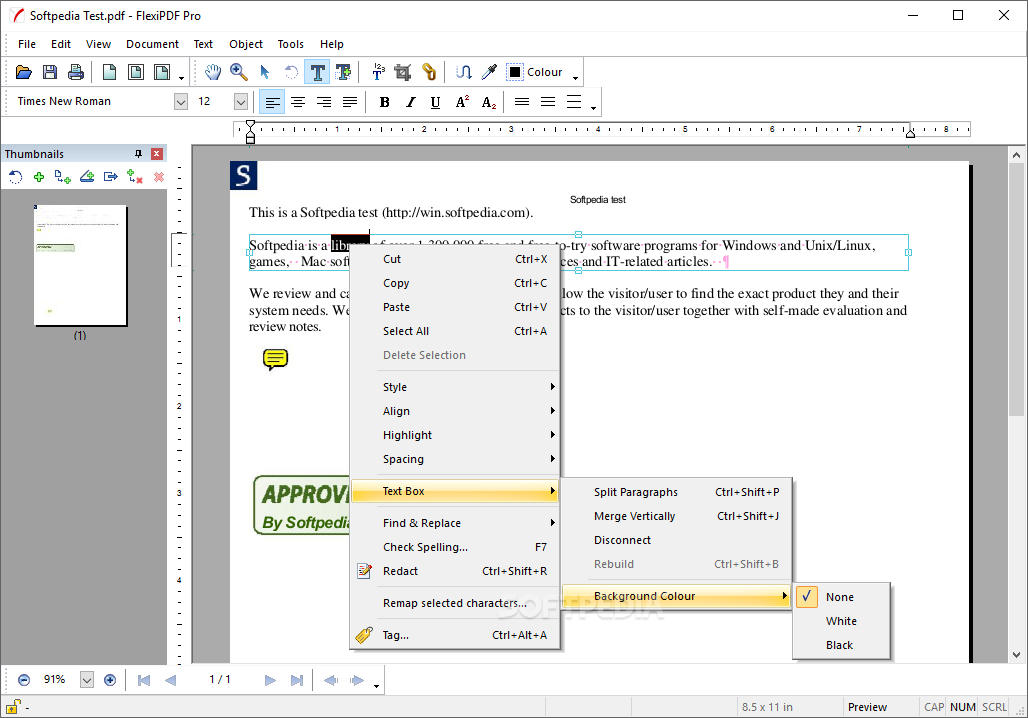Open a file with the folder icon

pos(24,72)
